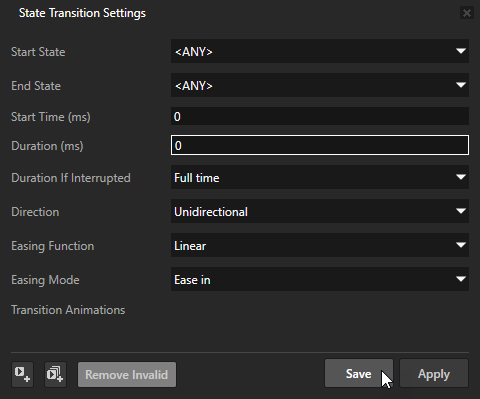Open the Duration If Interrupted dropdown
Viewport: 480px width, 399px height.
click(x=320, y=177)
